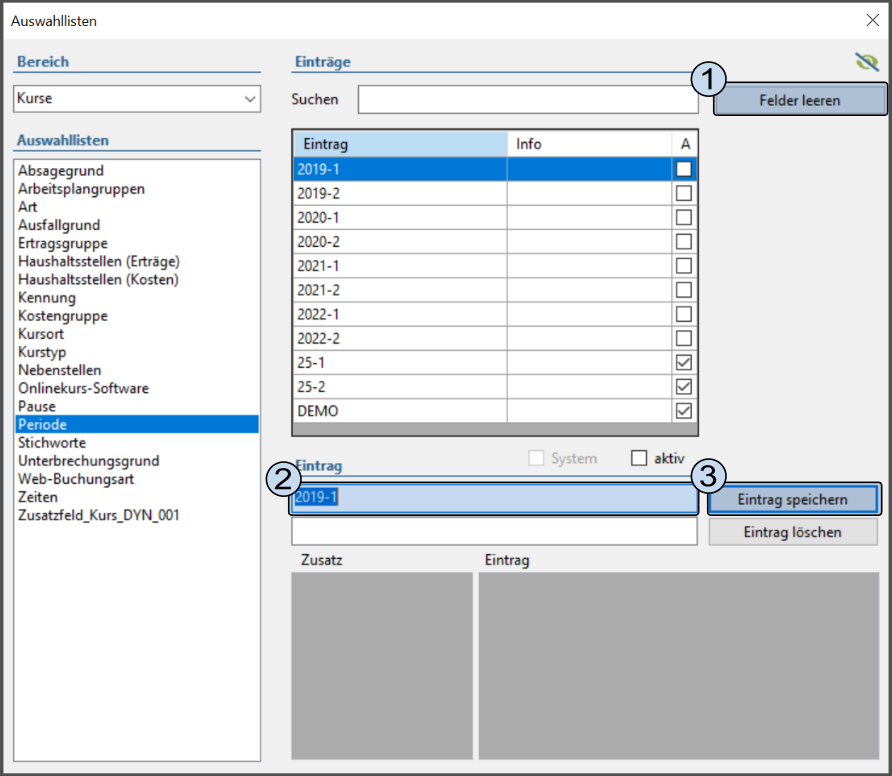The height and width of the screenshot is (776, 892).
Task: Open the Bereich dropdown showing Kurse
Action: (x=137, y=98)
